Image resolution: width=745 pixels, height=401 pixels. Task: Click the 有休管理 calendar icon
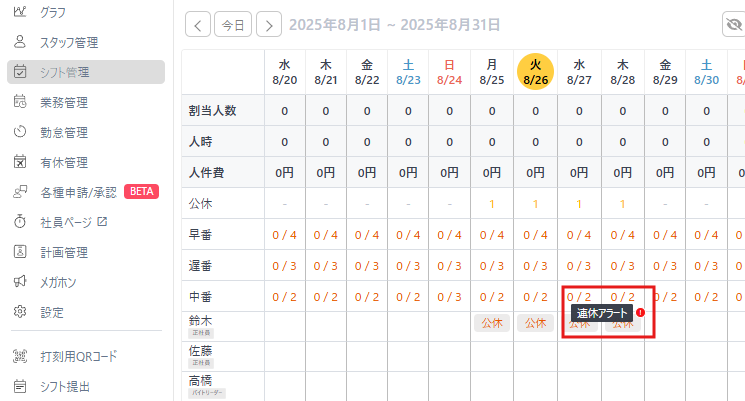point(20,162)
